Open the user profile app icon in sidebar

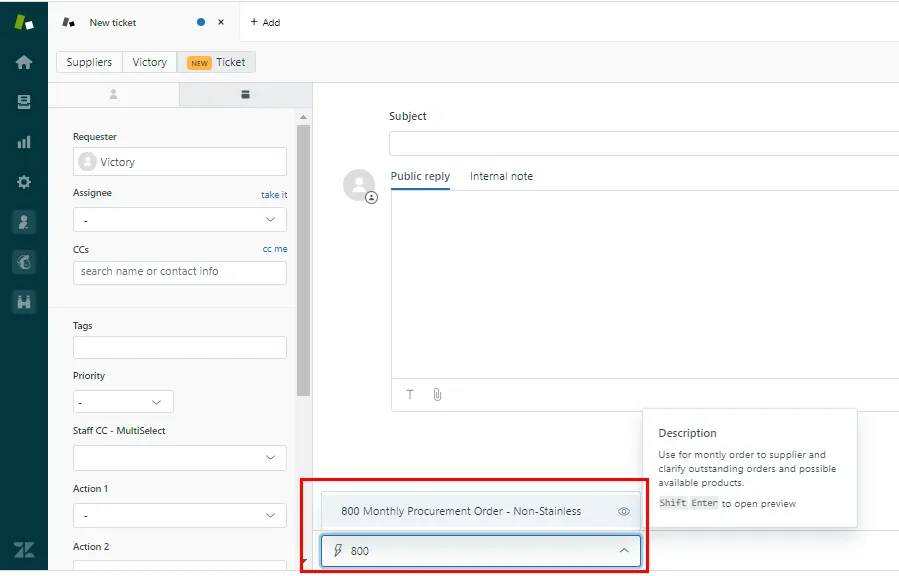[x=24, y=222]
